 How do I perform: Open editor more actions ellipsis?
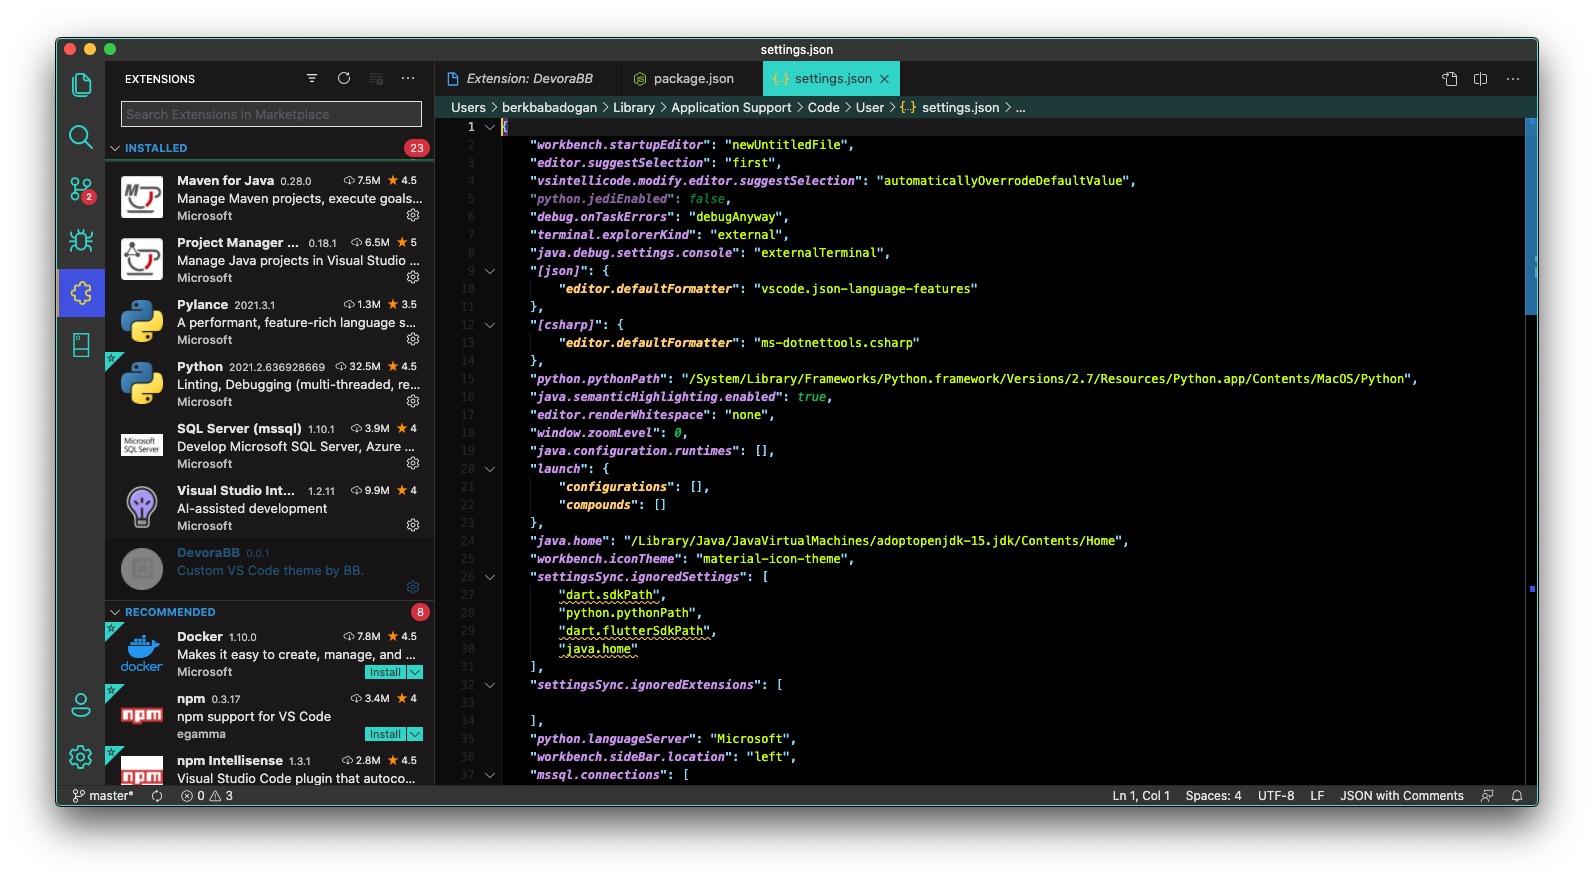pyautogui.click(x=1513, y=79)
